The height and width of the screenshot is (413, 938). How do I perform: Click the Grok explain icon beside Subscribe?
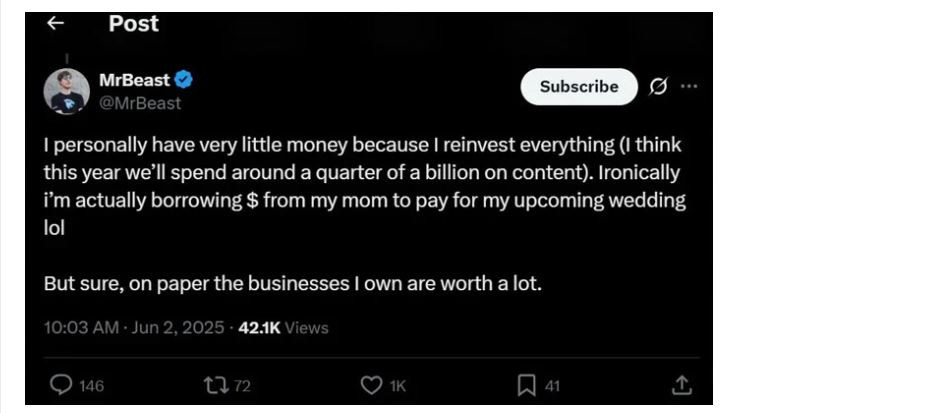coord(658,87)
